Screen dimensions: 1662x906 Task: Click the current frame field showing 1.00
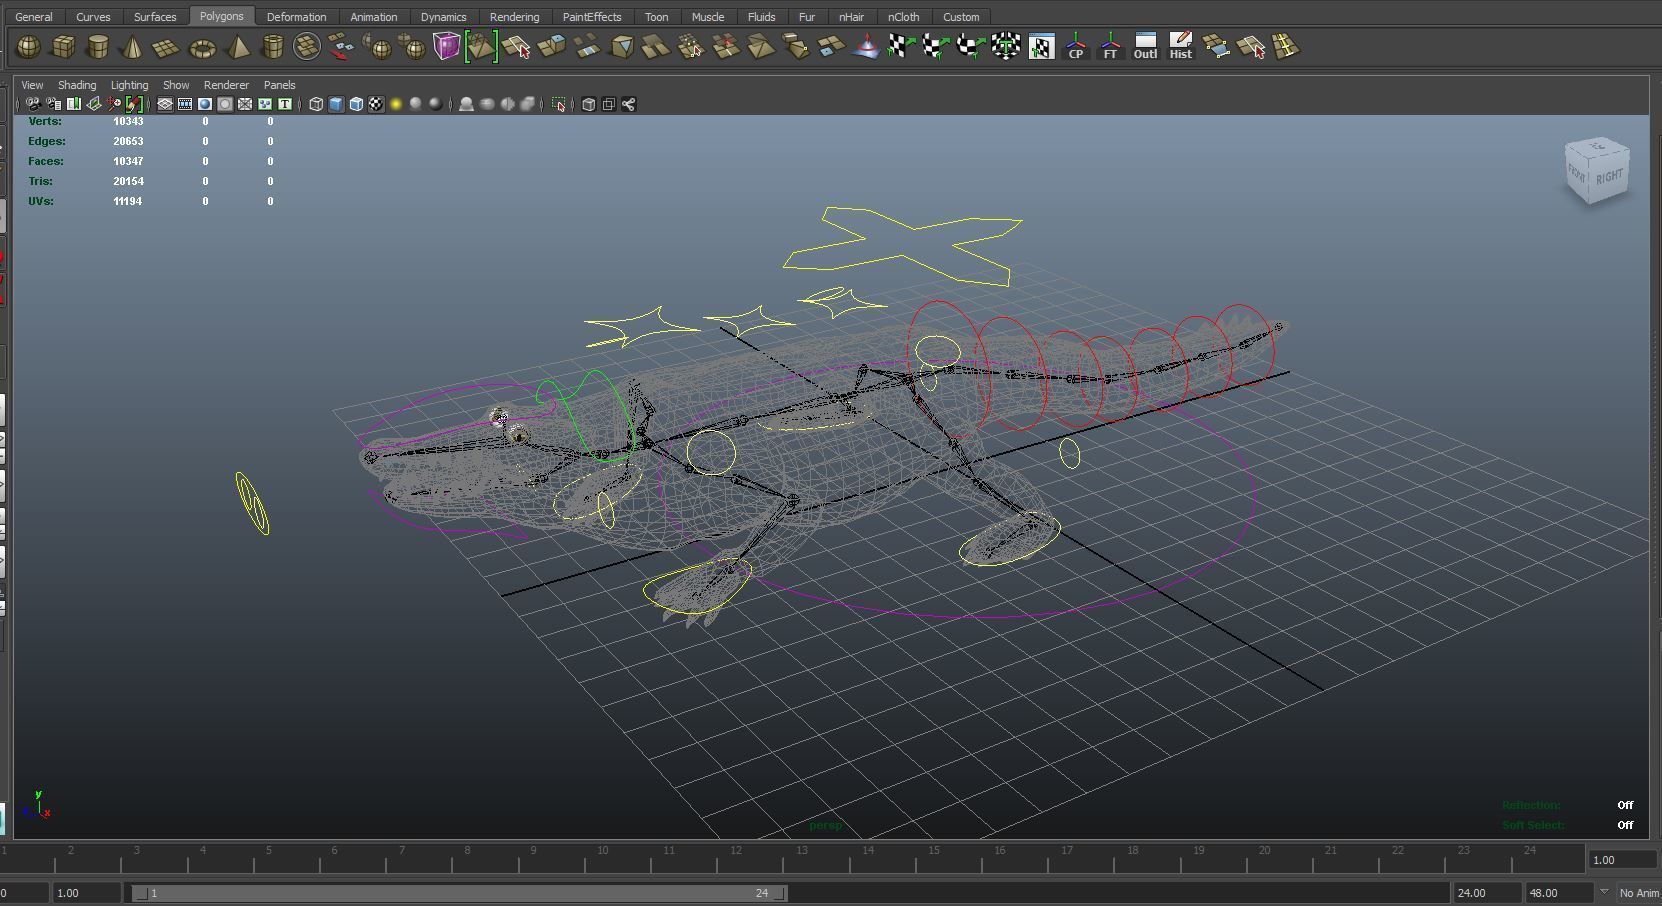(x=1621, y=860)
